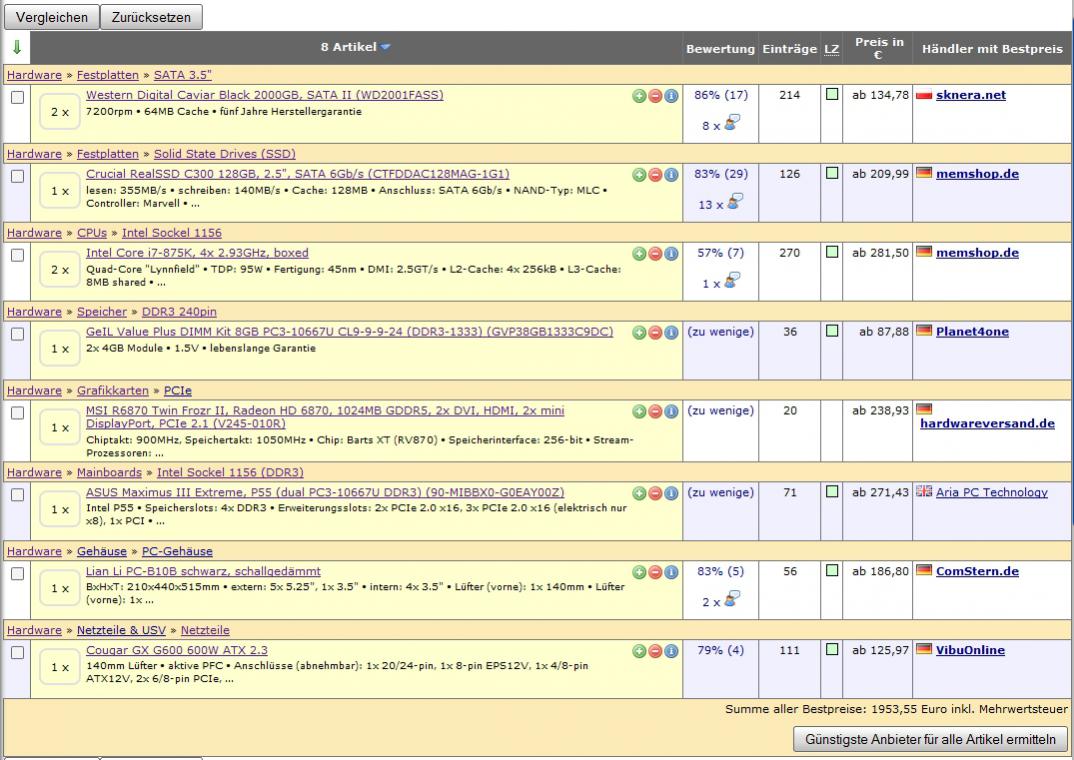The height and width of the screenshot is (760, 1074).
Task: Open the sknera.net retailer link
Action: pos(971,95)
